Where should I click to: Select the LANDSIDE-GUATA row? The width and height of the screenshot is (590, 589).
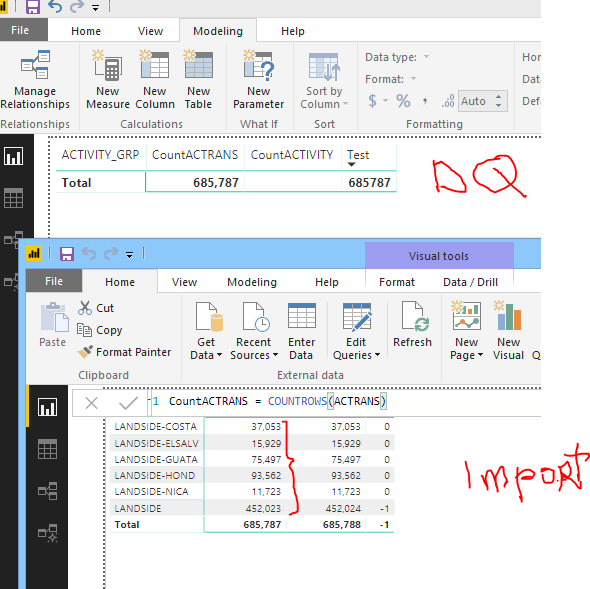[252, 460]
